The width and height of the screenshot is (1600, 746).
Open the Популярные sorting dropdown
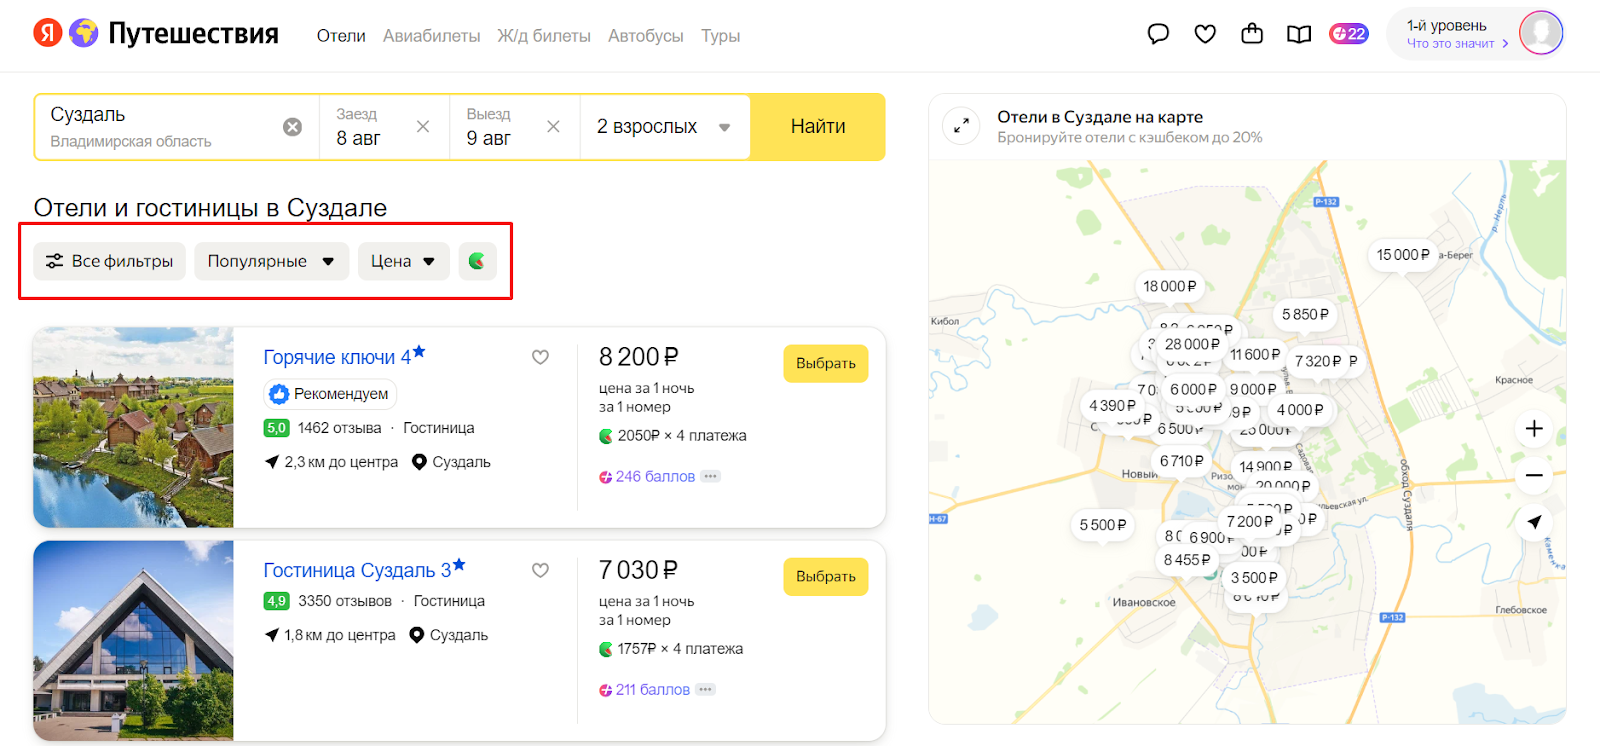[x=271, y=261]
